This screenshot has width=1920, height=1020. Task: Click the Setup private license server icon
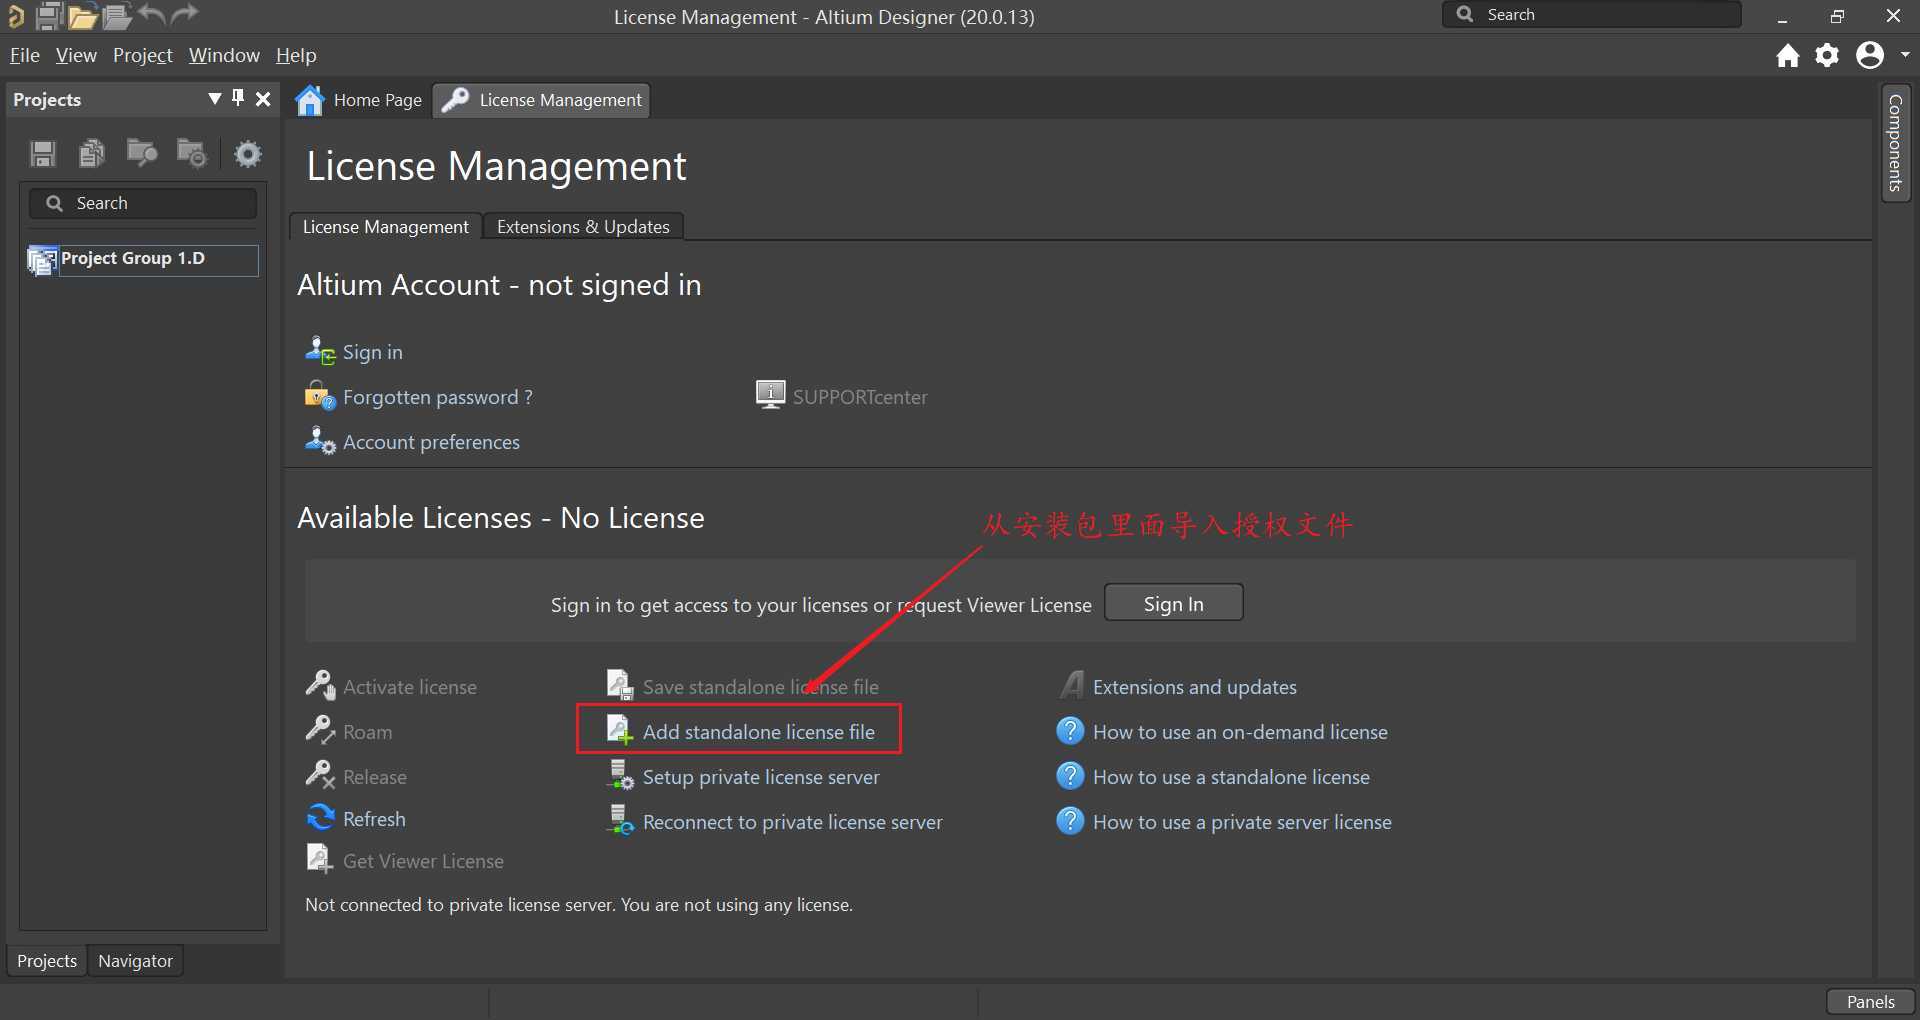(620, 775)
